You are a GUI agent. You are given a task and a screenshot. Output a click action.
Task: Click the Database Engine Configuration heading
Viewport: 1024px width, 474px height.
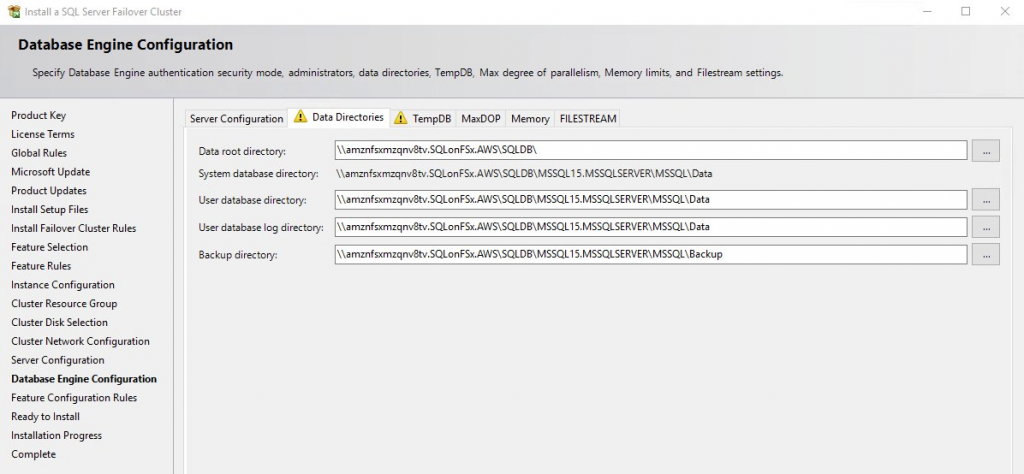coord(125,45)
